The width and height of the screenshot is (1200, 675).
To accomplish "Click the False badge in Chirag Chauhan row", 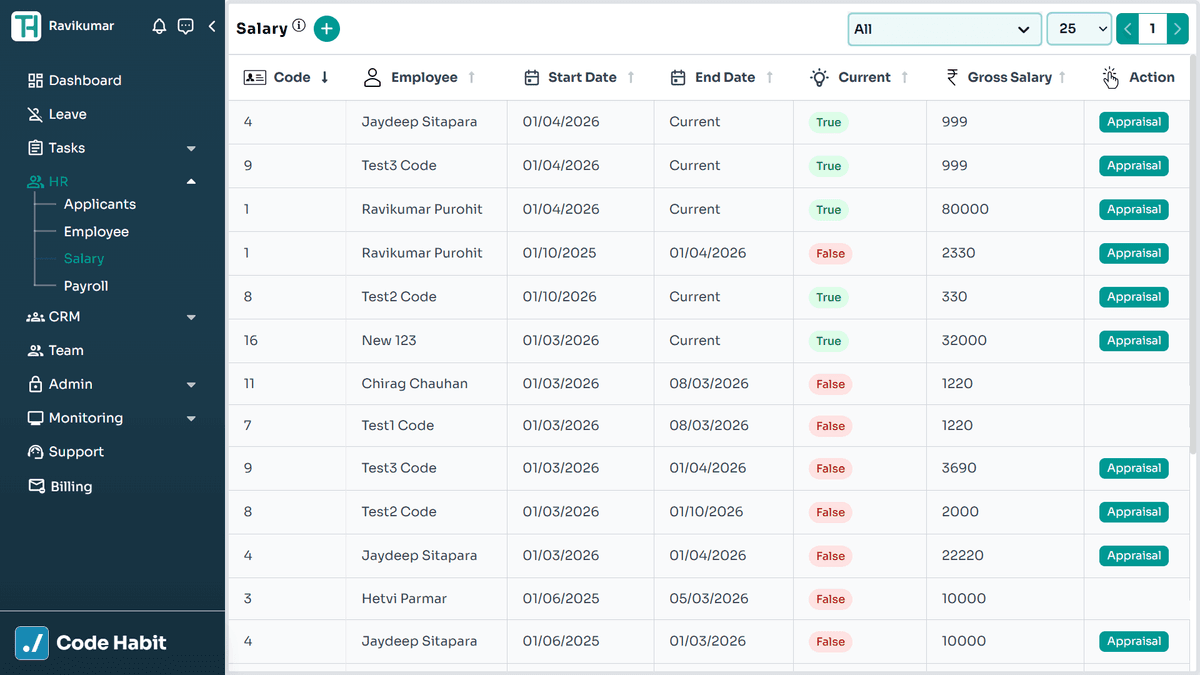I will tap(830, 384).
